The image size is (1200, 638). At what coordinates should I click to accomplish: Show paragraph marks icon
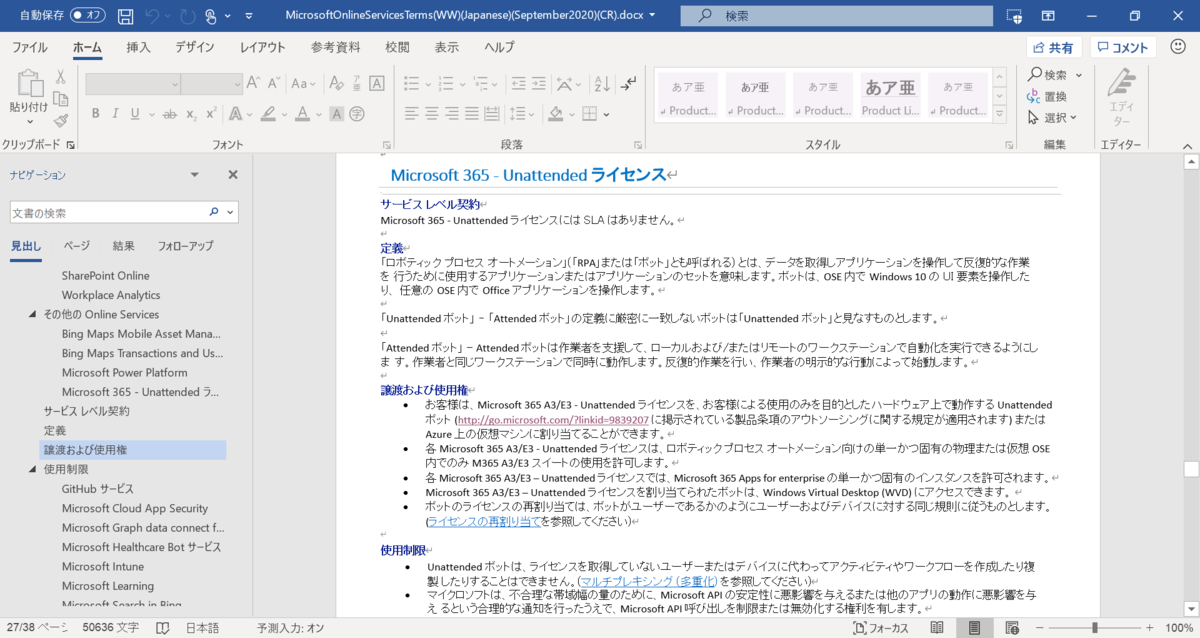[x=627, y=85]
